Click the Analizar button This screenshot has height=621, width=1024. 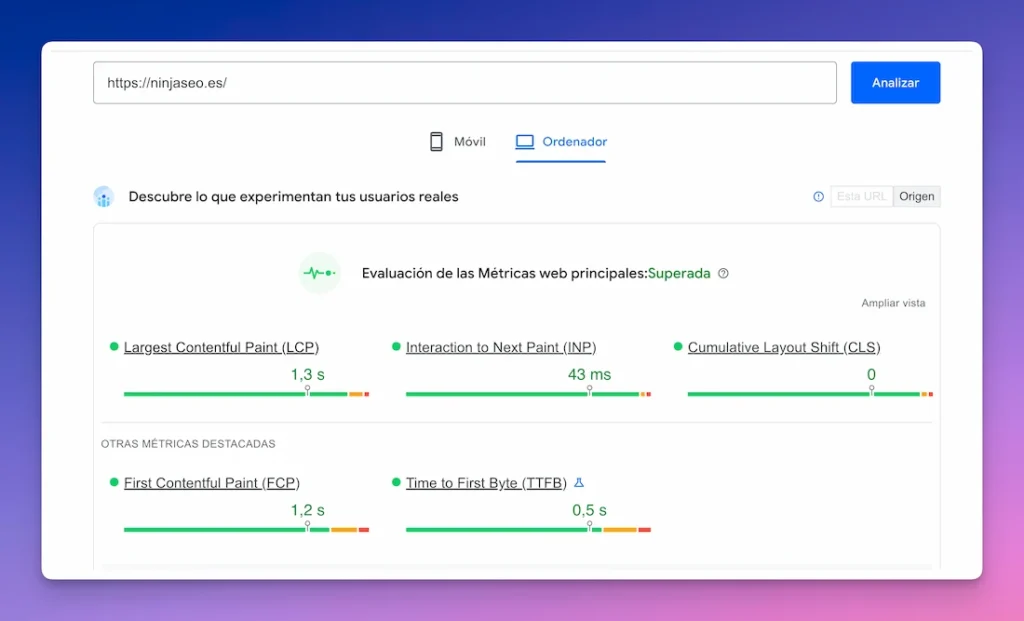895,83
